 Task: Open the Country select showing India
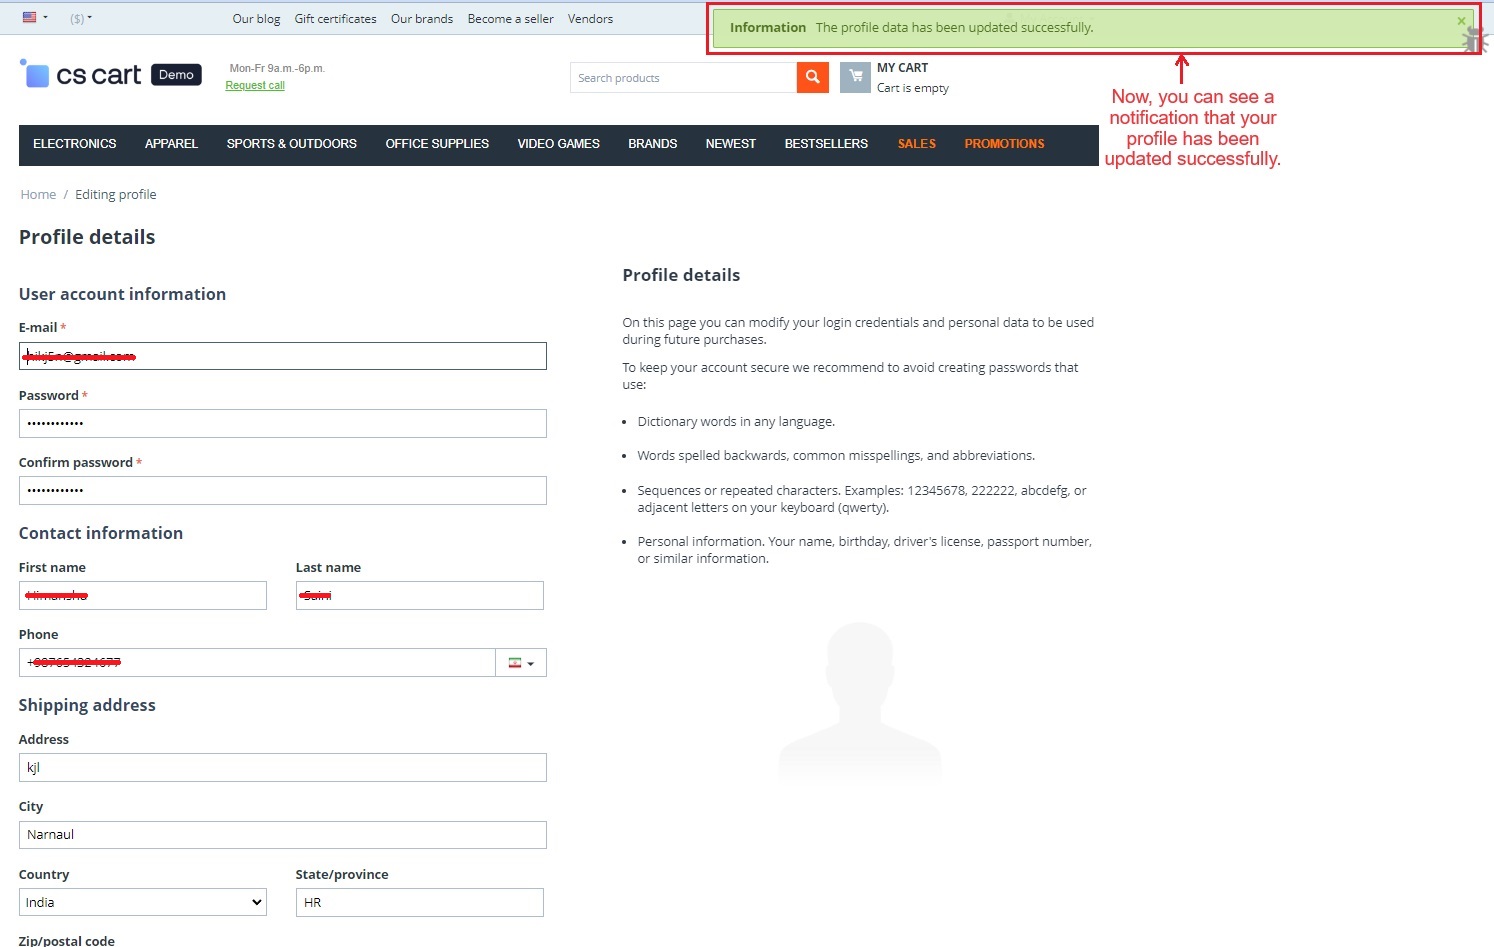[143, 902]
